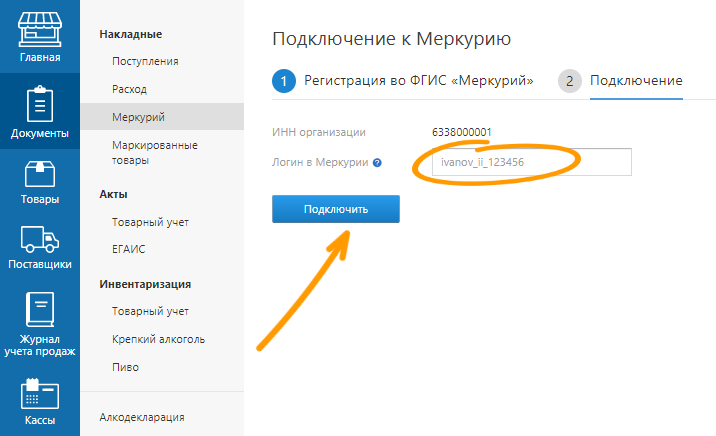716x436 pixels.
Task: Open Крепкий алкоголь inventory
Action: point(158,339)
